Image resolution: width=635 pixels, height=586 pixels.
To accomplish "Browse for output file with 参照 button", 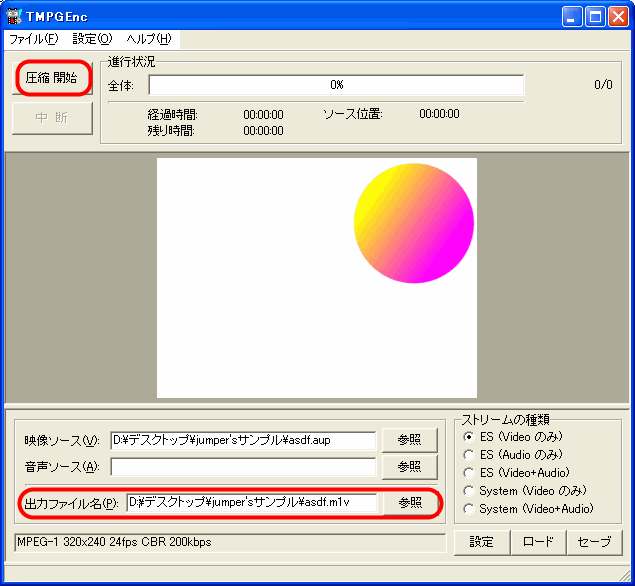I will [409, 502].
